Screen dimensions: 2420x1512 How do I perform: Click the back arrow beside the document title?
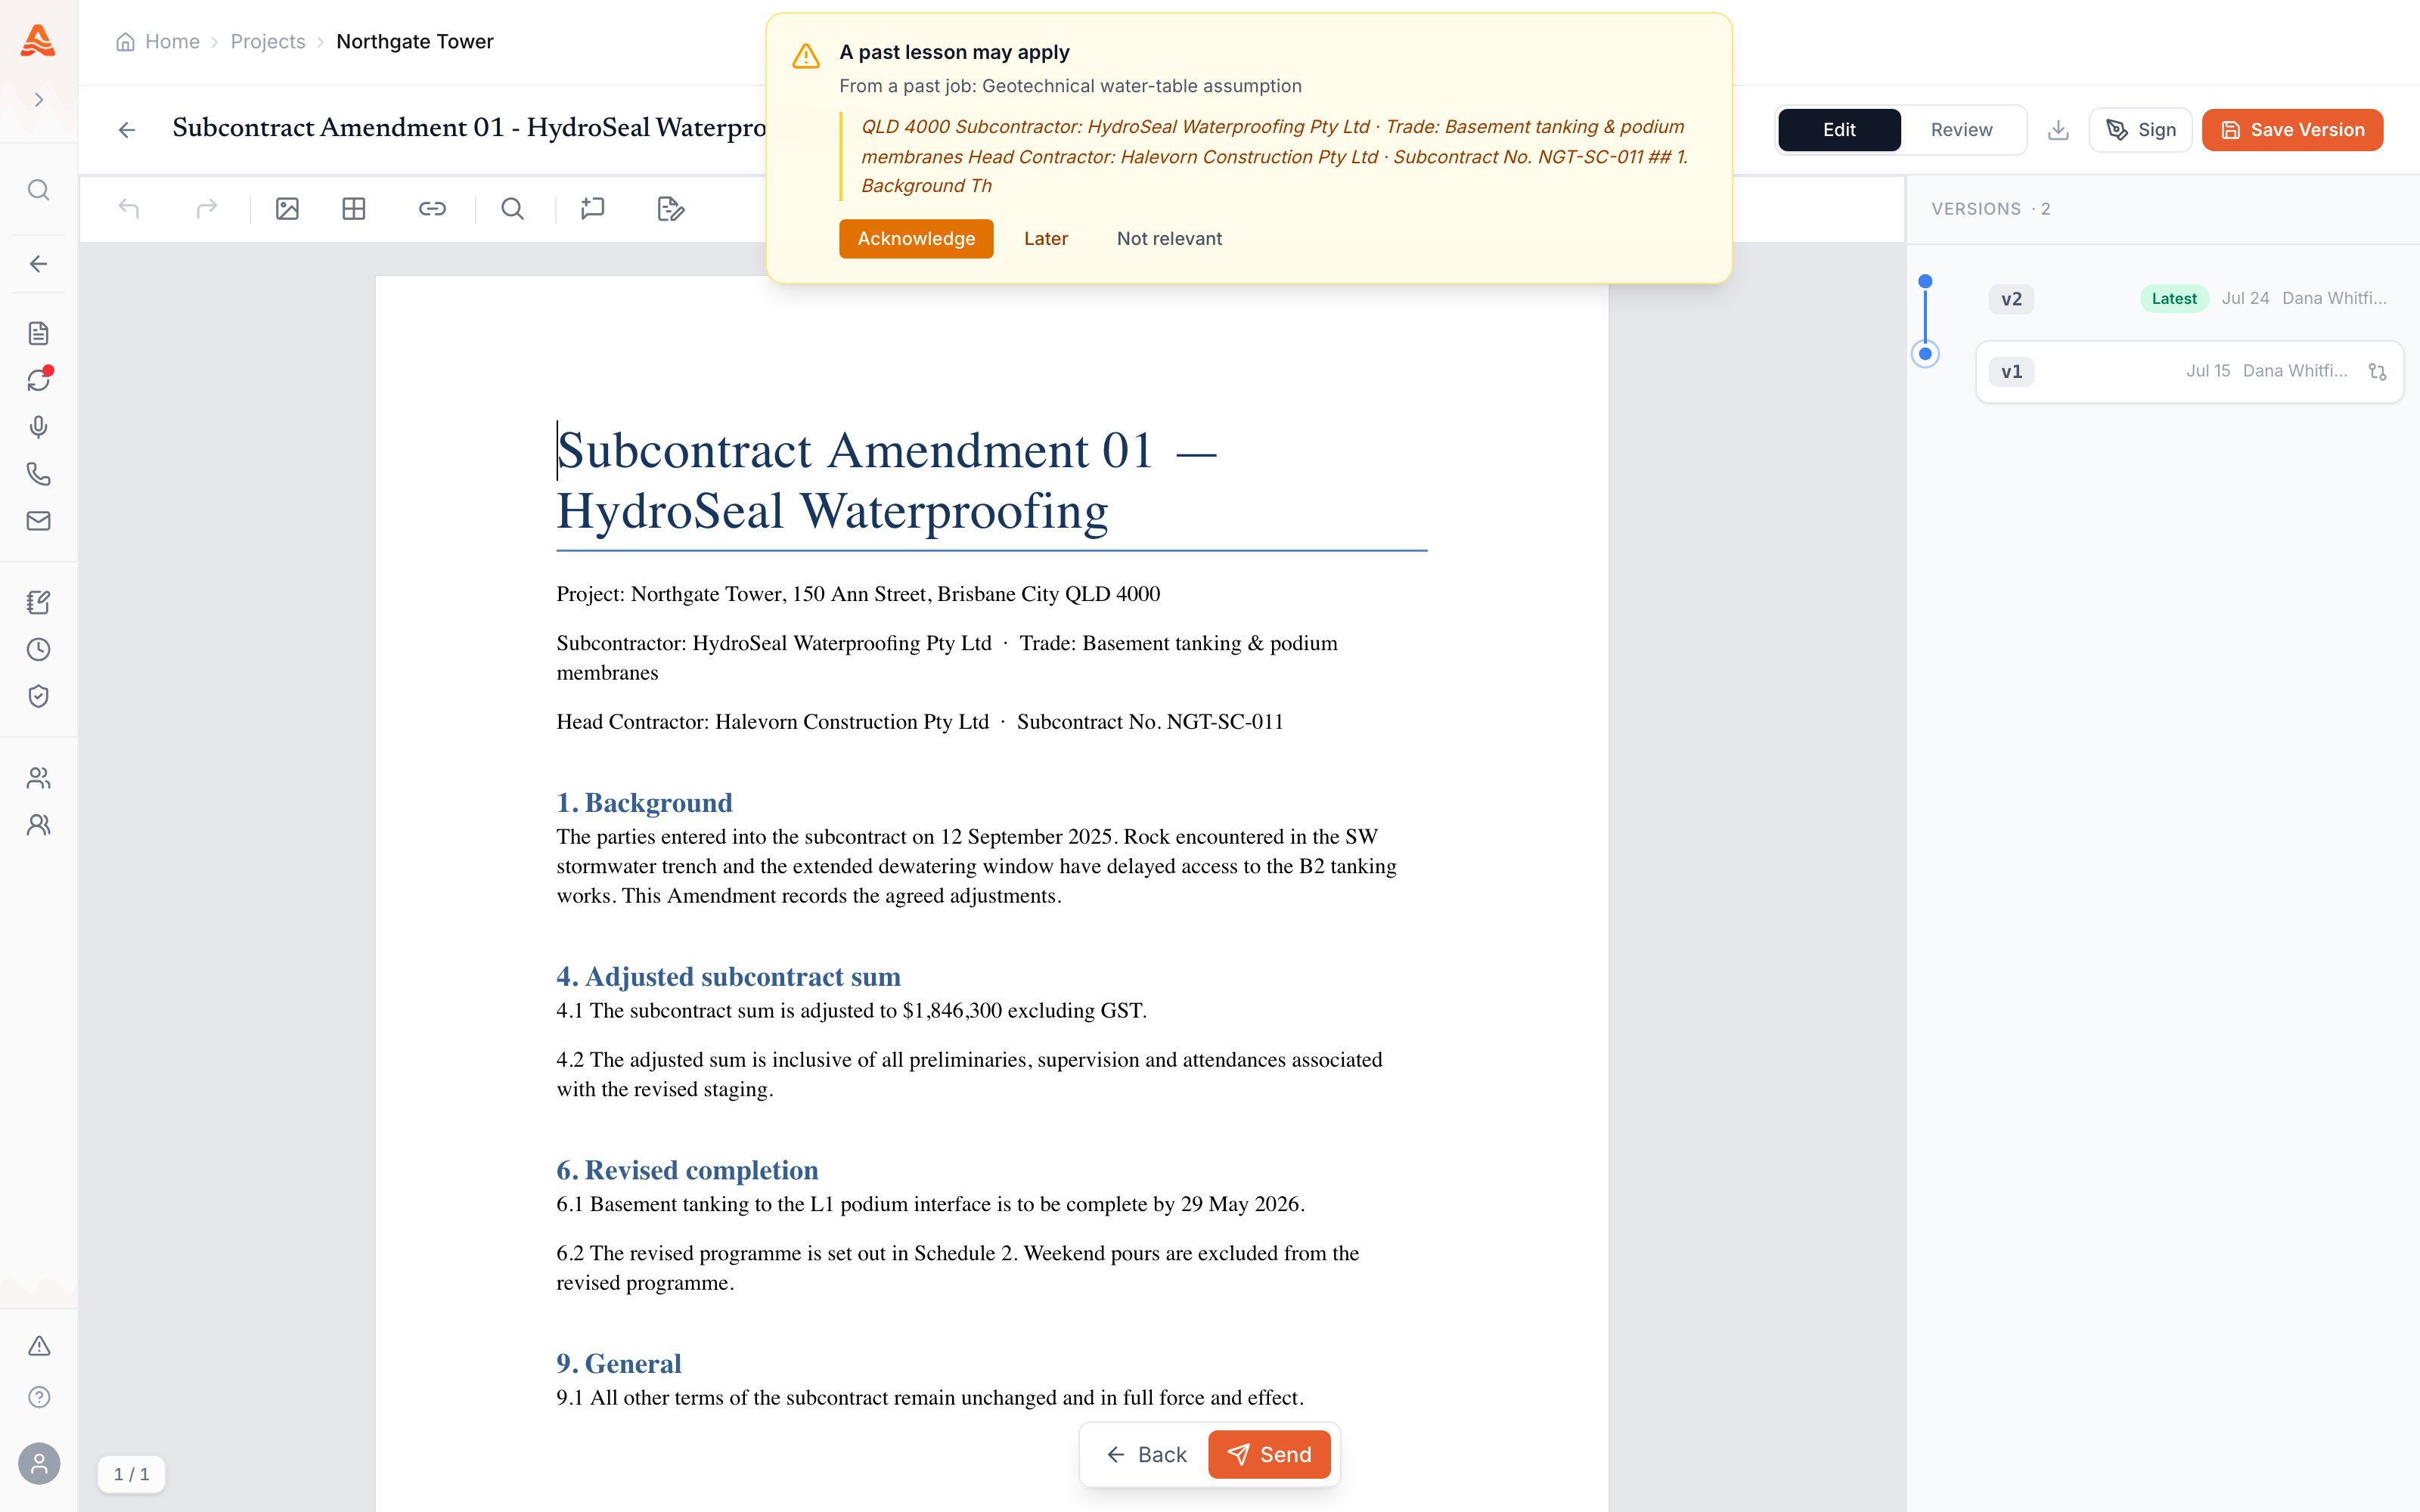127,130
